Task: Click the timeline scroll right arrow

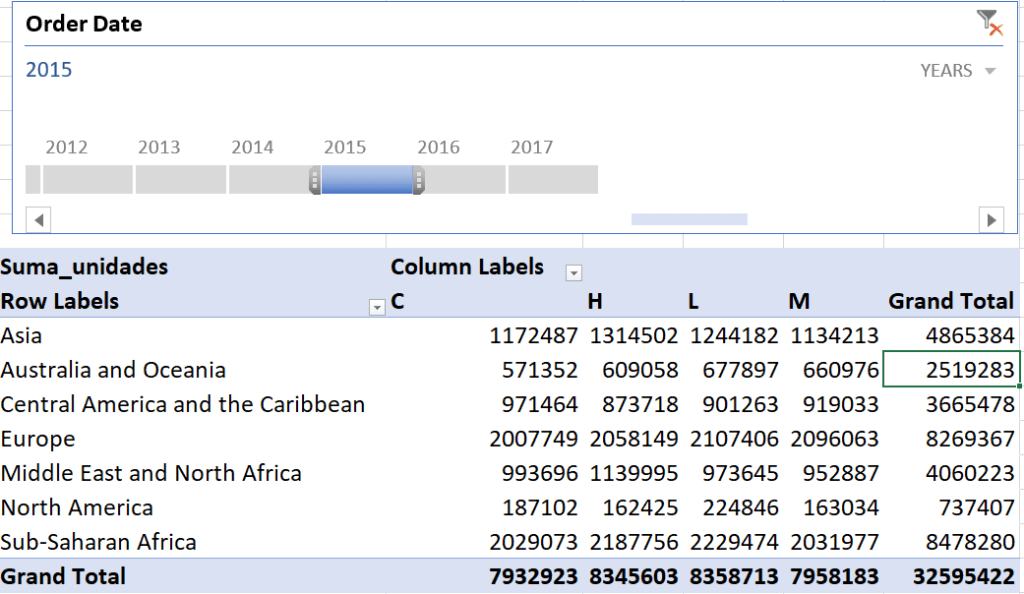Action: click(991, 220)
